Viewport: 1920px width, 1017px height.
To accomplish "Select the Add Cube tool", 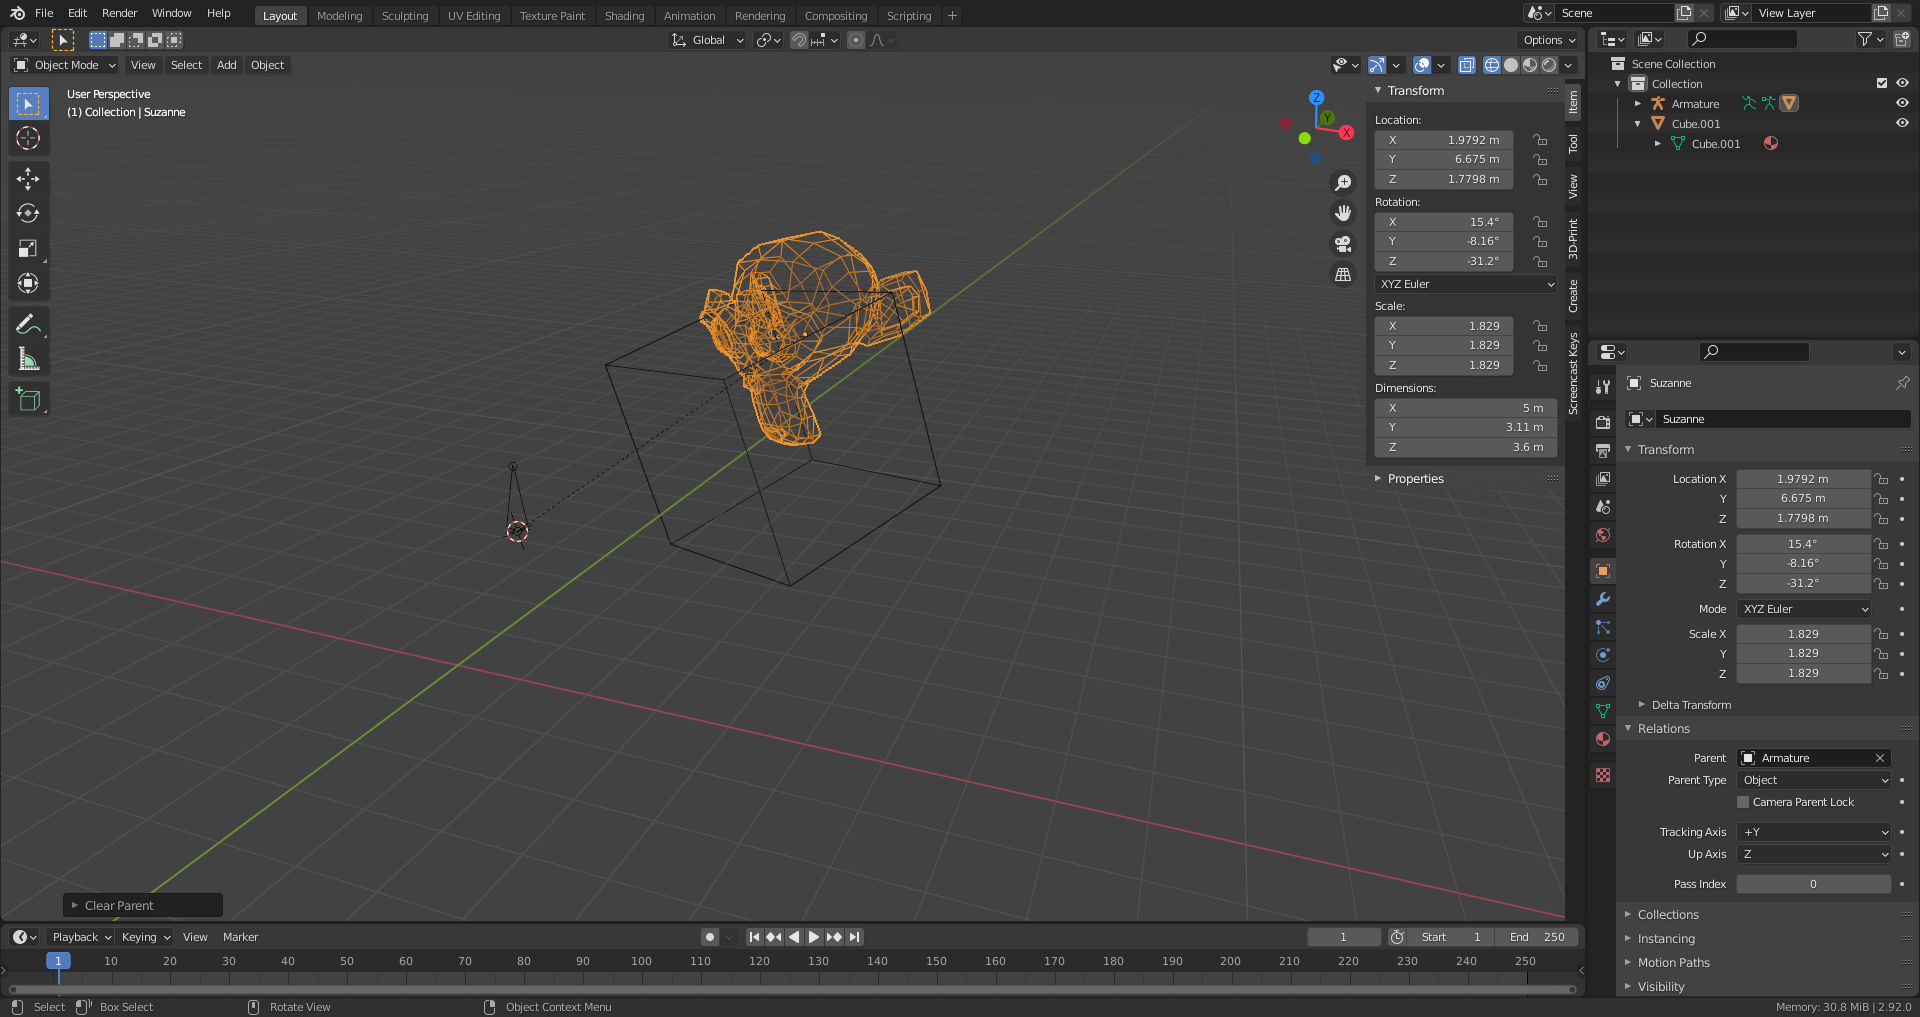I will coord(28,400).
